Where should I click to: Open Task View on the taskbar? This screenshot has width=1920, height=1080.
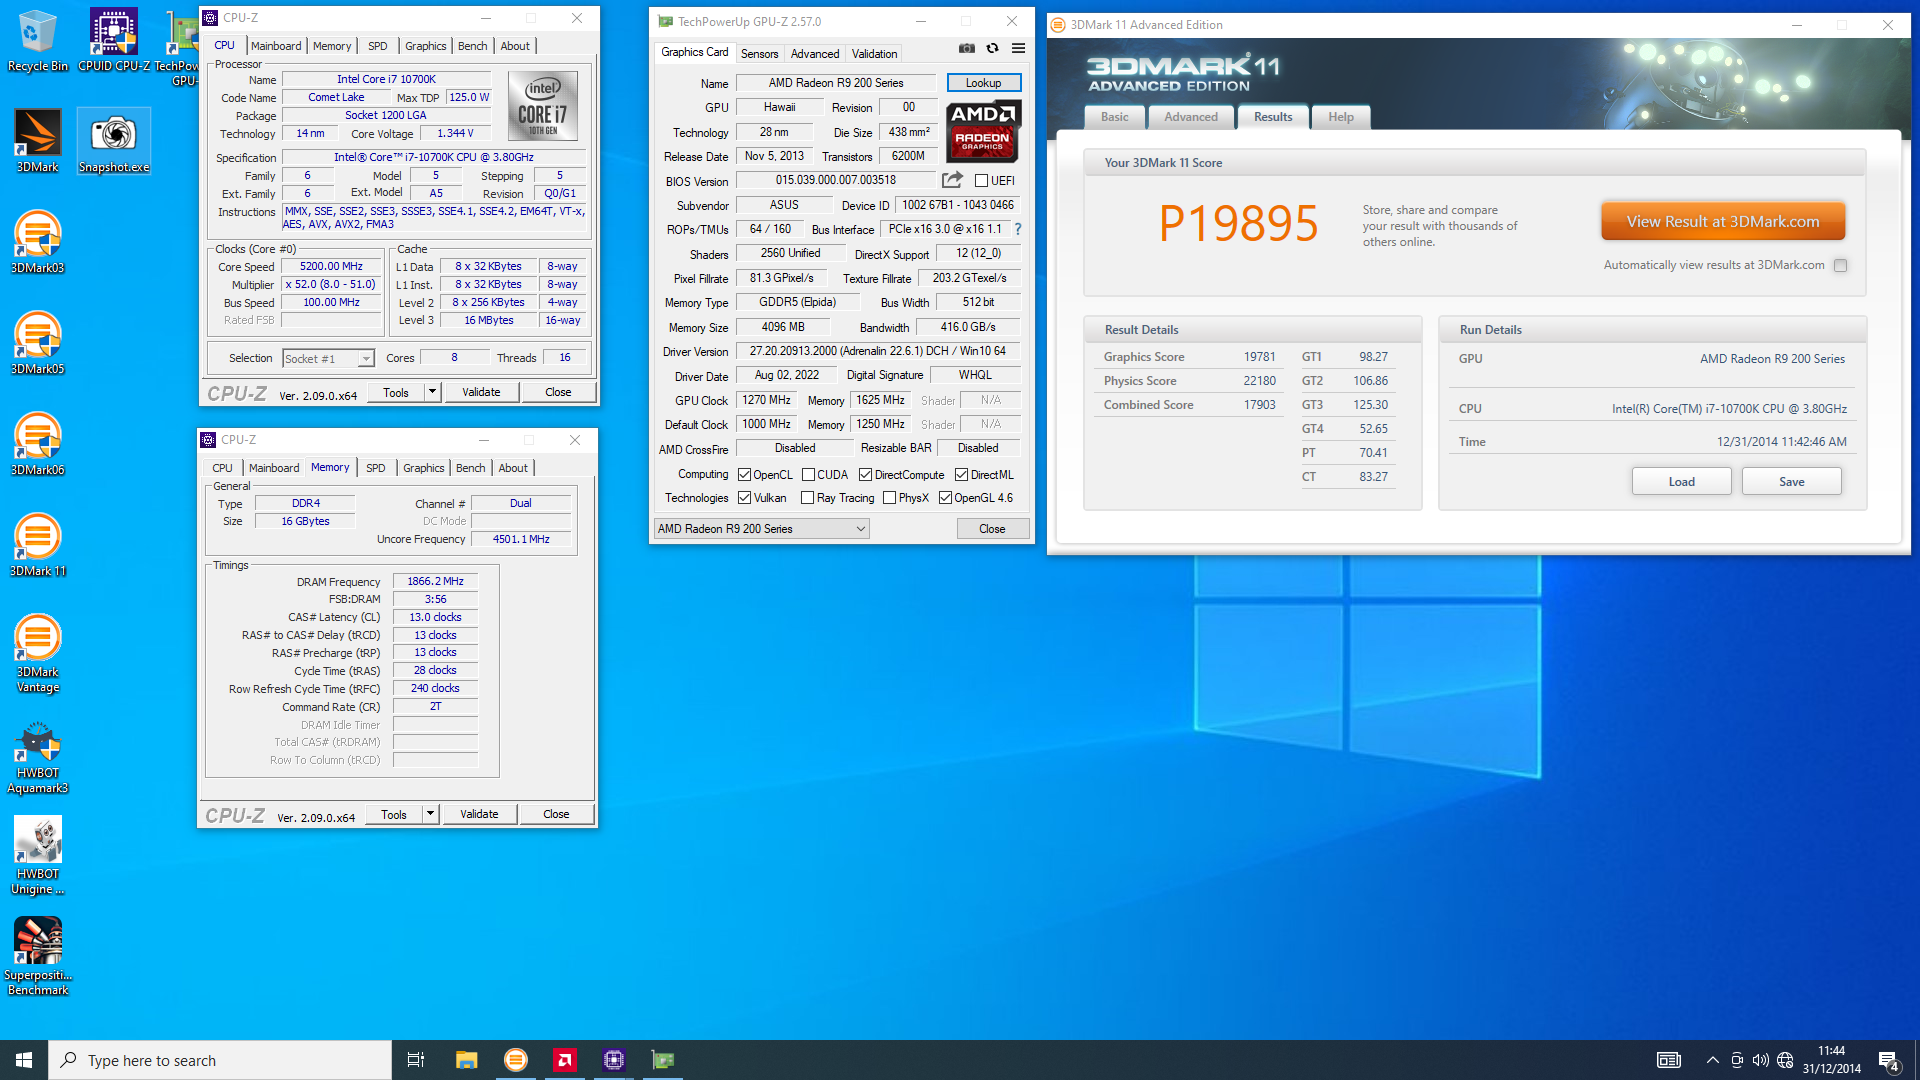coord(416,1060)
